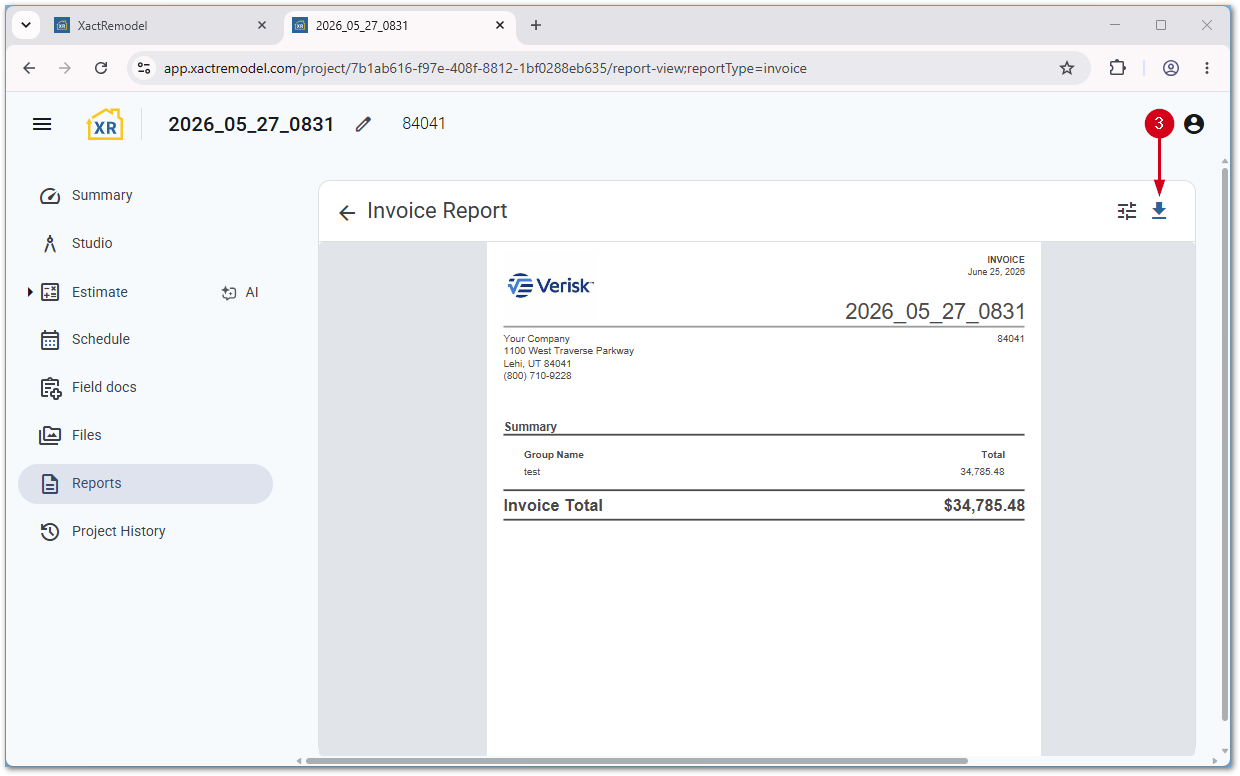Screen dimensions: 1240x776
Task: Go forward in browser history
Action: coord(65,68)
